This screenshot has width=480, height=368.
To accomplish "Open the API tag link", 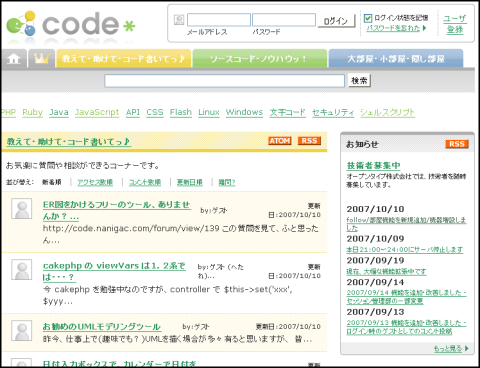I will tap(133, 112).
